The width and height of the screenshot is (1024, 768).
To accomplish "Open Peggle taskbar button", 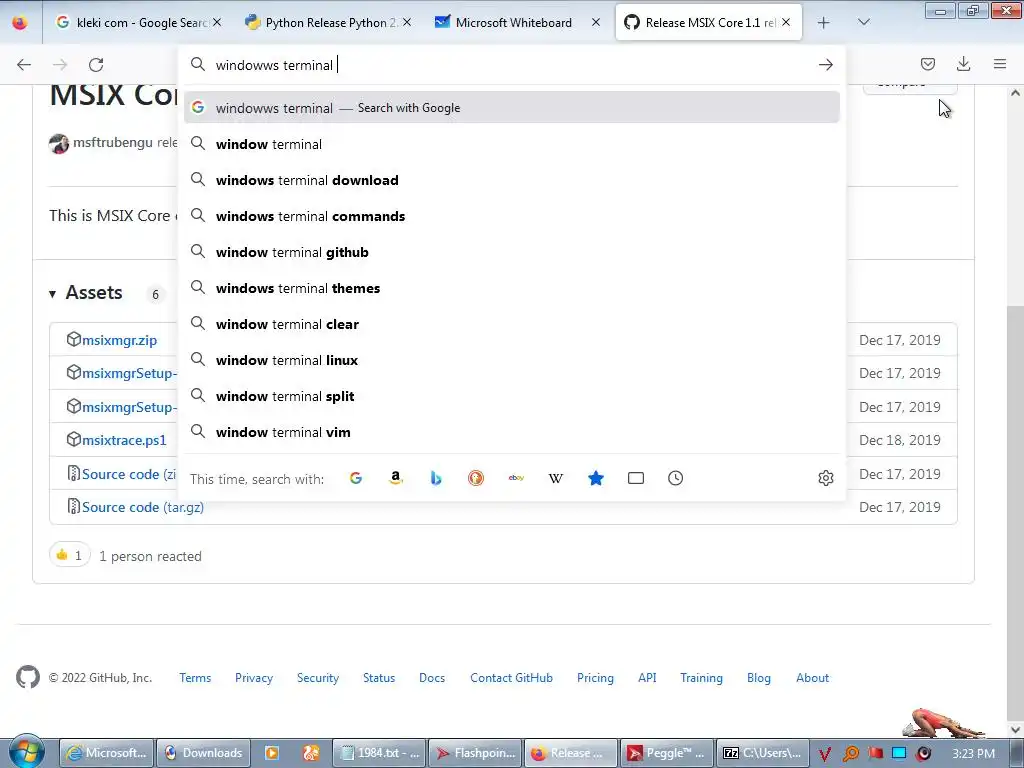I will pos(665,753).
